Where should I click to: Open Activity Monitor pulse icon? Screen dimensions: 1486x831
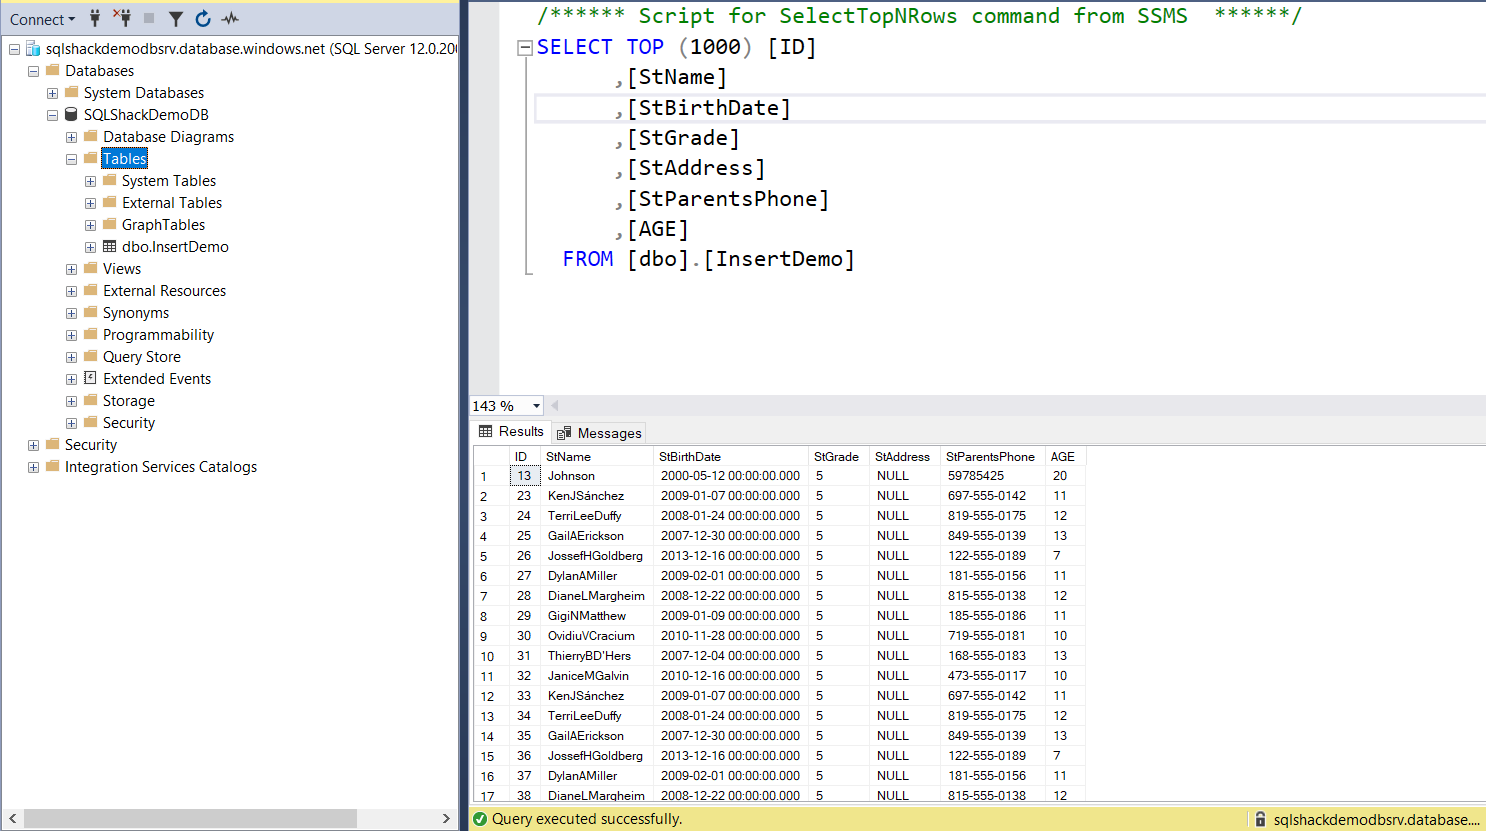click(230, 18)
